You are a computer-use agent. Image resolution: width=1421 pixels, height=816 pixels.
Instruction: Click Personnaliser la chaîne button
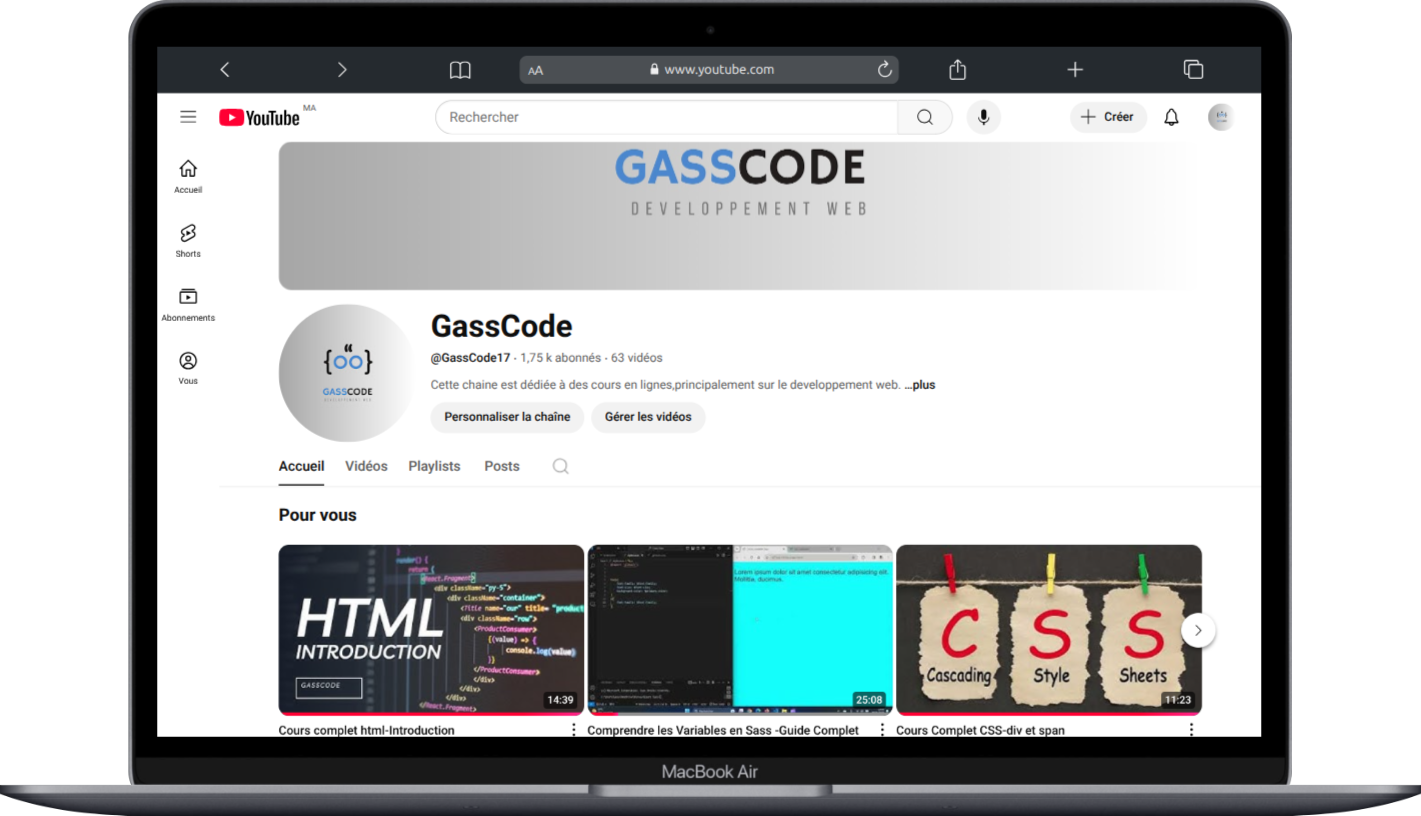pyautogui.click(x=507, y=417)
